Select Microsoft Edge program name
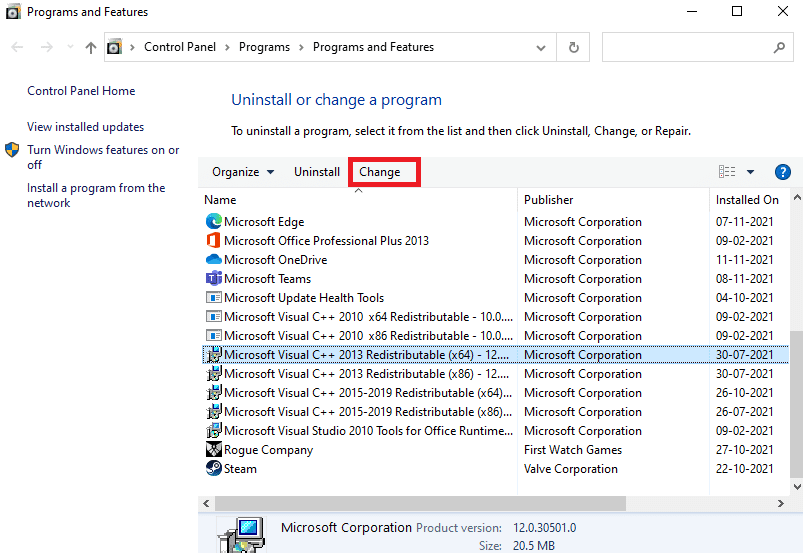The height and width of the screenshot is (553, 803). point(264,222)
